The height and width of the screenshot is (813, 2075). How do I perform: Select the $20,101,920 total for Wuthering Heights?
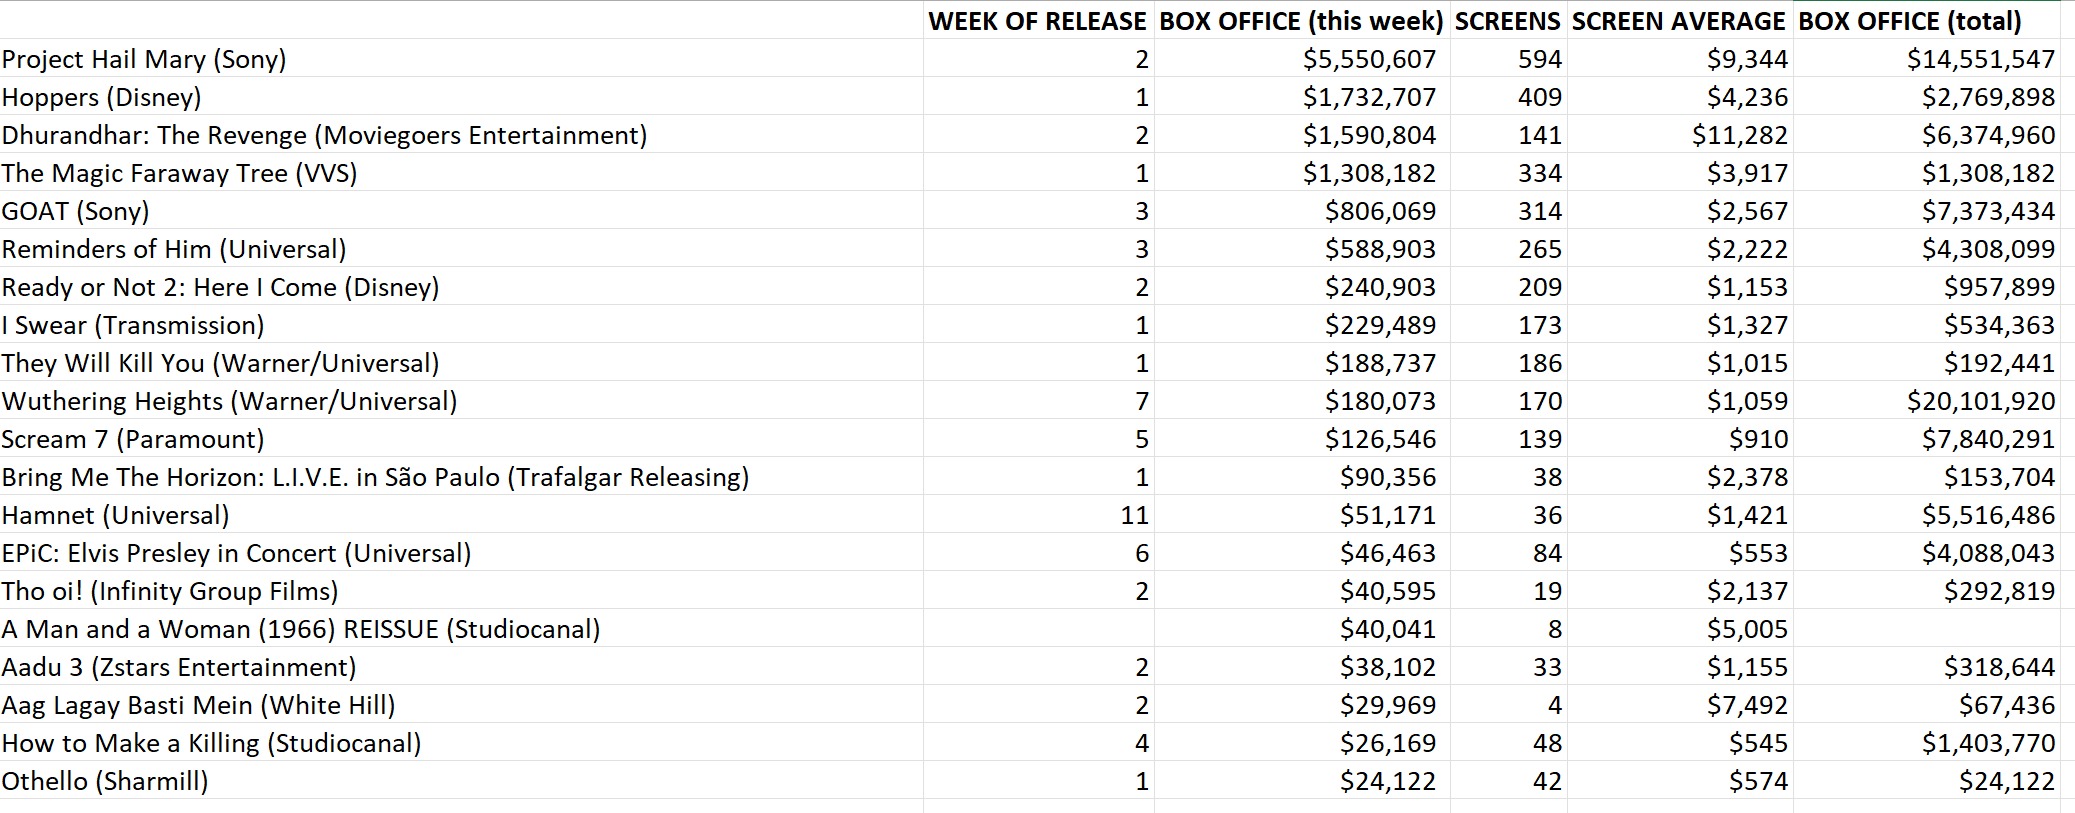[1980, 401]
